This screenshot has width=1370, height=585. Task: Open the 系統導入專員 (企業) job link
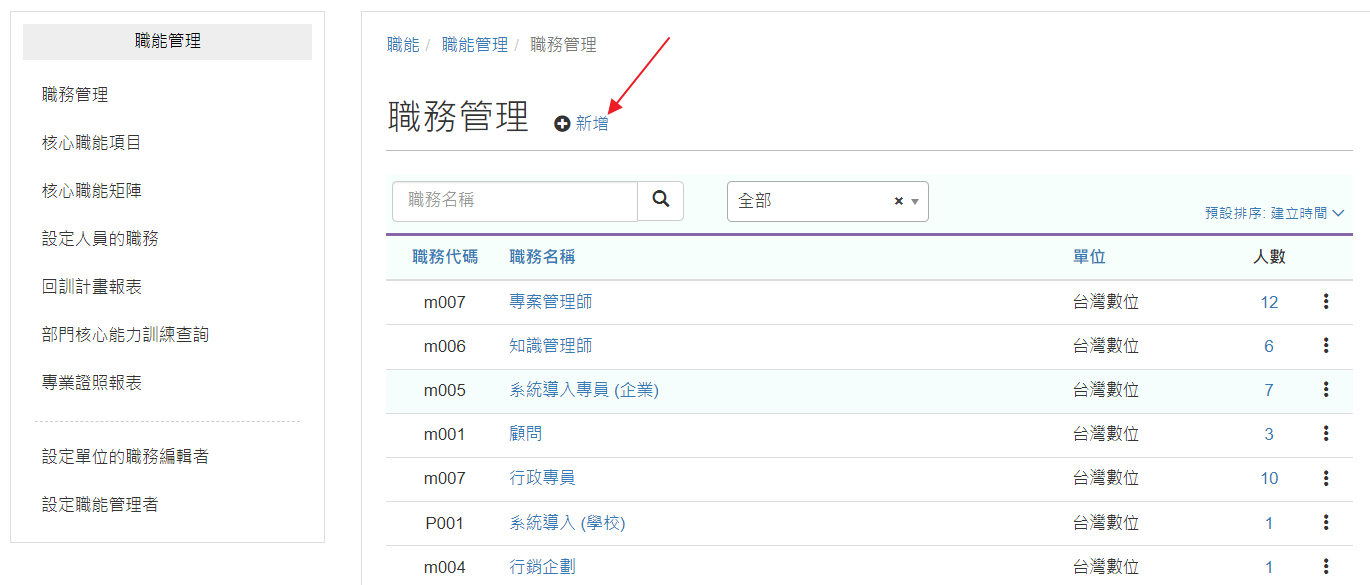pyautogui.click(x=584, y=390)
